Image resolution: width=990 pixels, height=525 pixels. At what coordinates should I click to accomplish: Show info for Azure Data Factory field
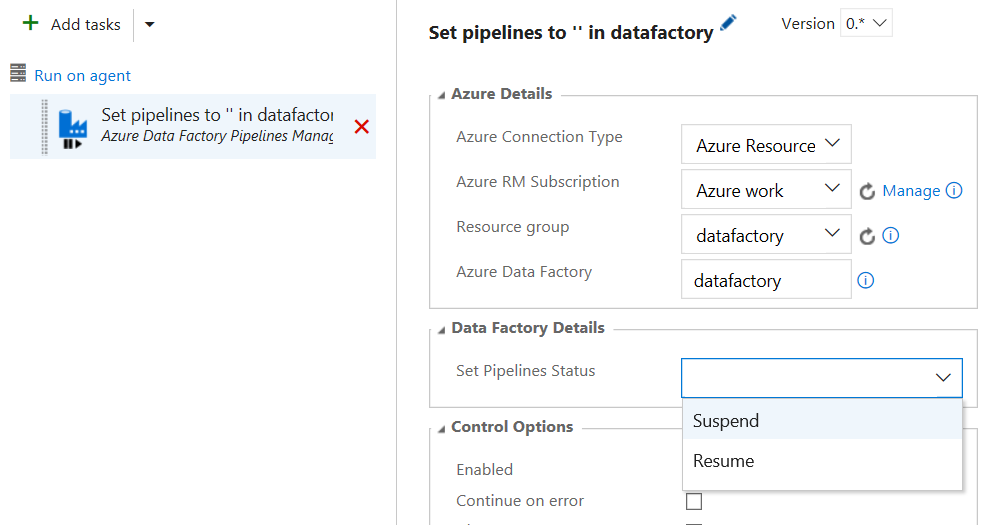click(x=866, y=281)
